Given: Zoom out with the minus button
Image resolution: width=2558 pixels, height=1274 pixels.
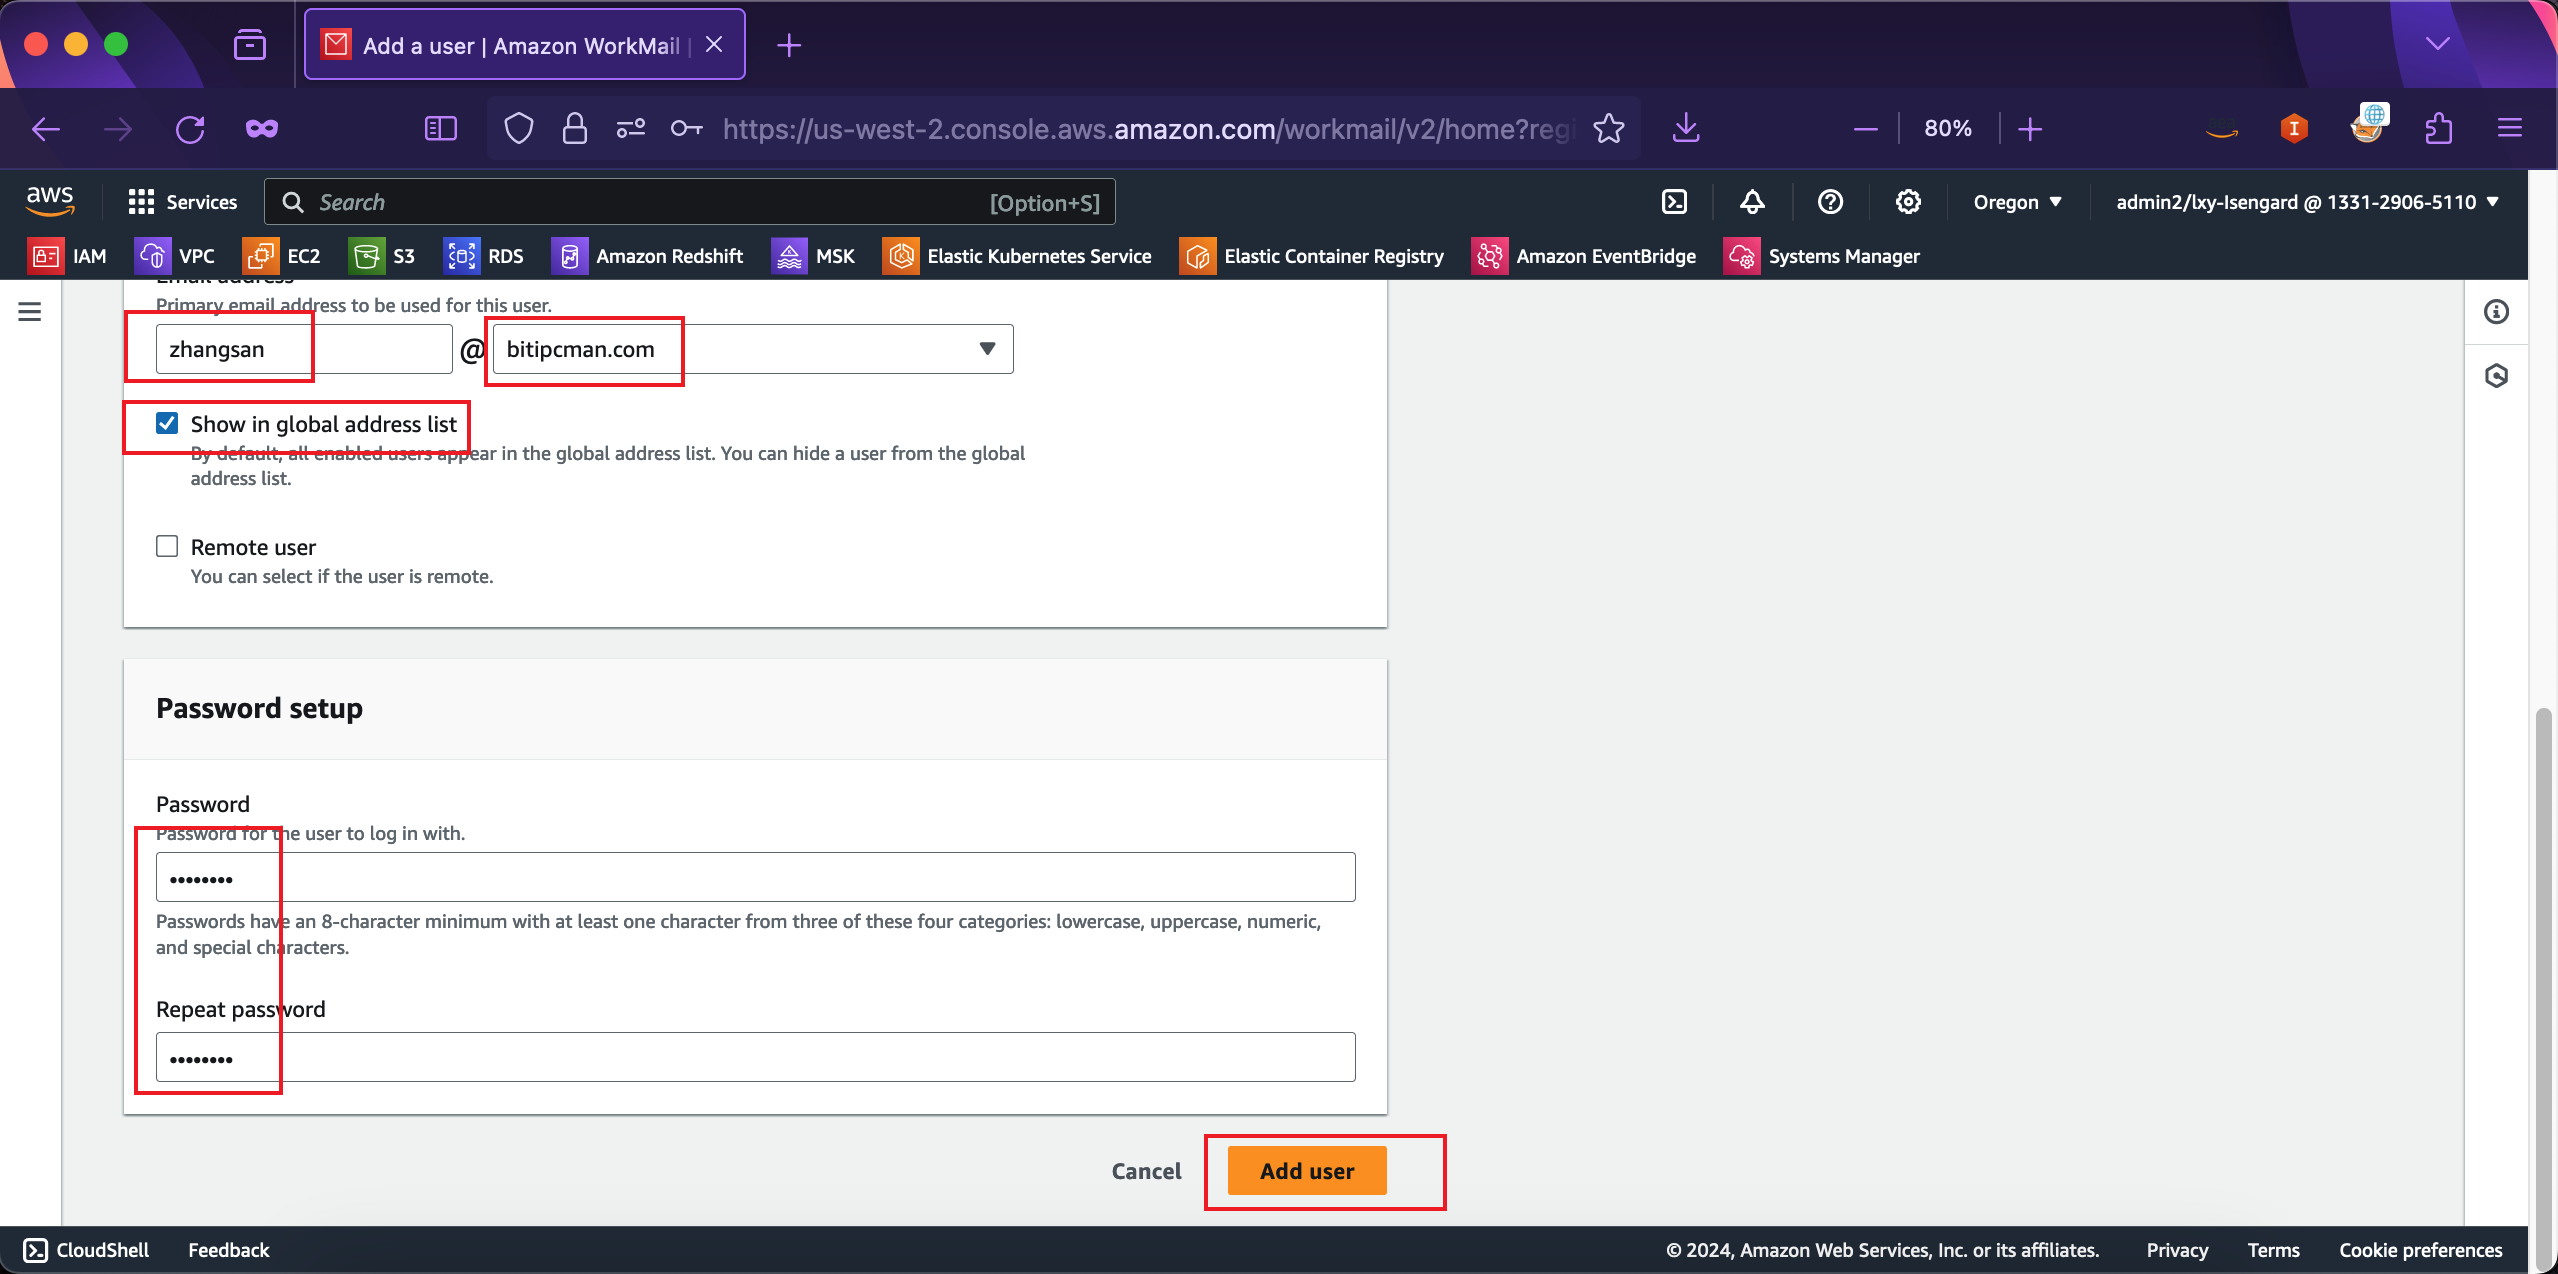Looking at the screenshot, I should coord(1865,129).
